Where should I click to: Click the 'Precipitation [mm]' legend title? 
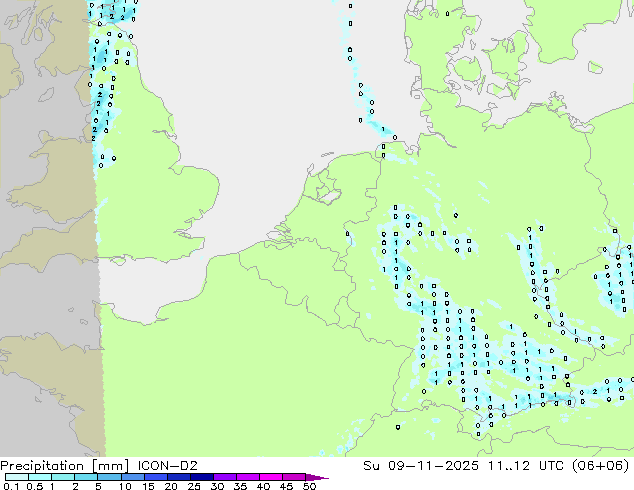pos(64,466)
